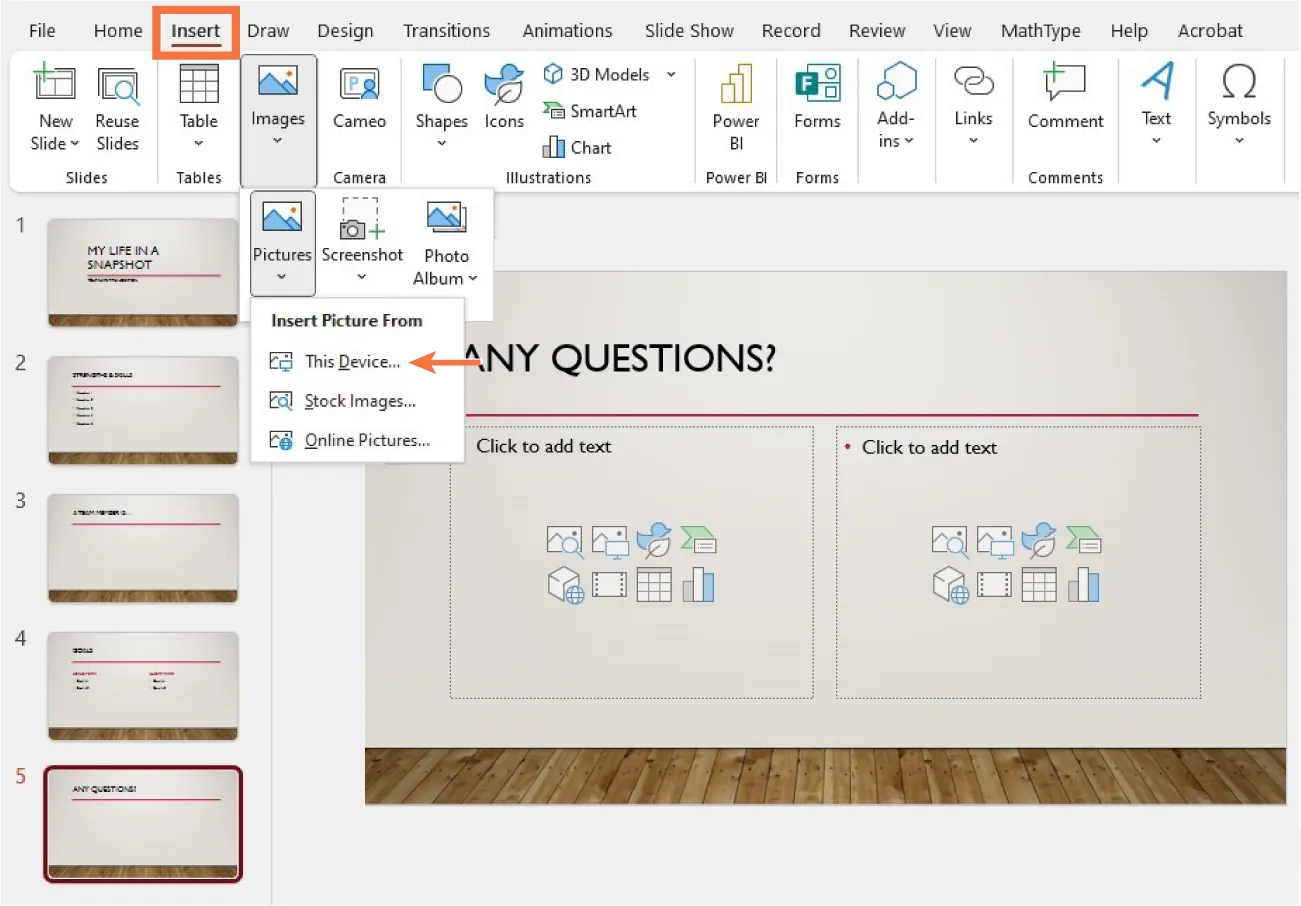
Task: Open the Slide Show tab
Action: pyautogui.click(x=688, y=30)
